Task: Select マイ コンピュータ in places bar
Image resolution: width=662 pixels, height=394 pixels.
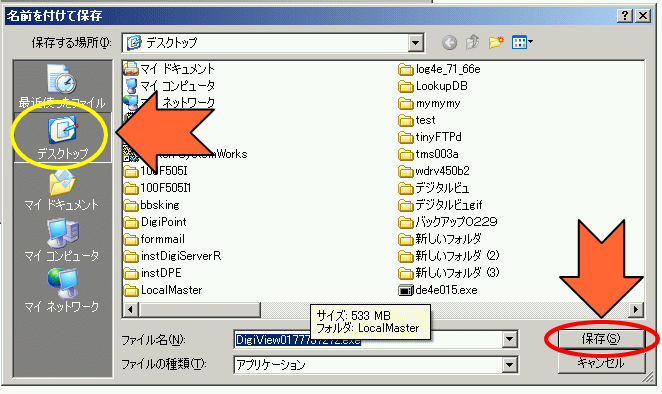Action: (x=62, y=240)
